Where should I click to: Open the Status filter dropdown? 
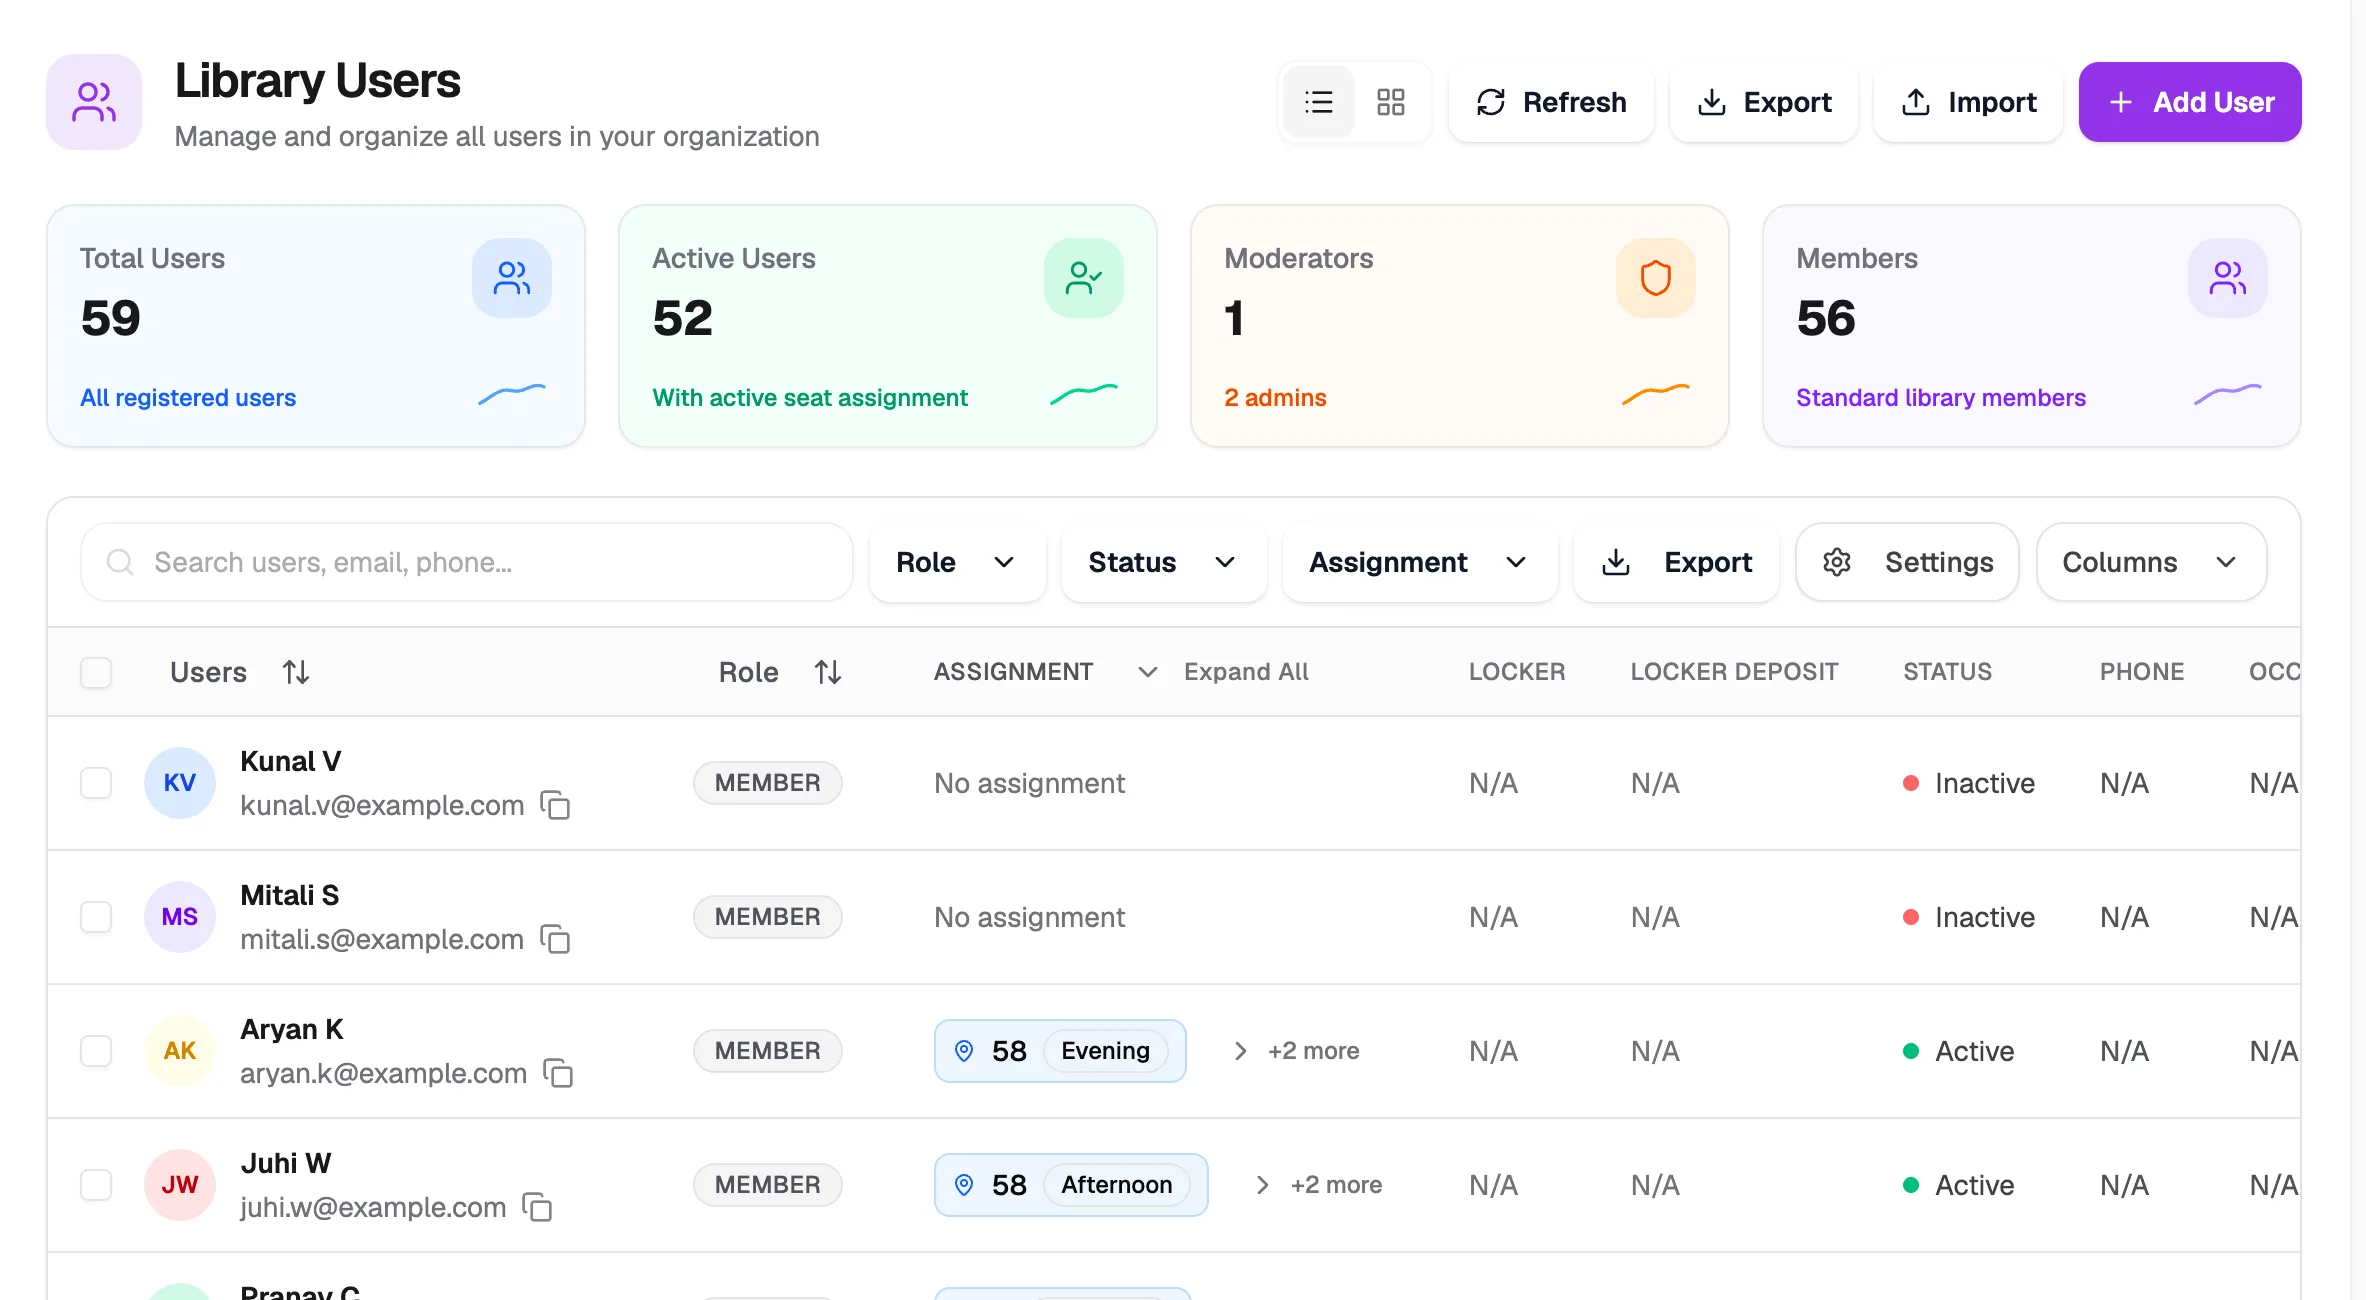pos(1164,562)
